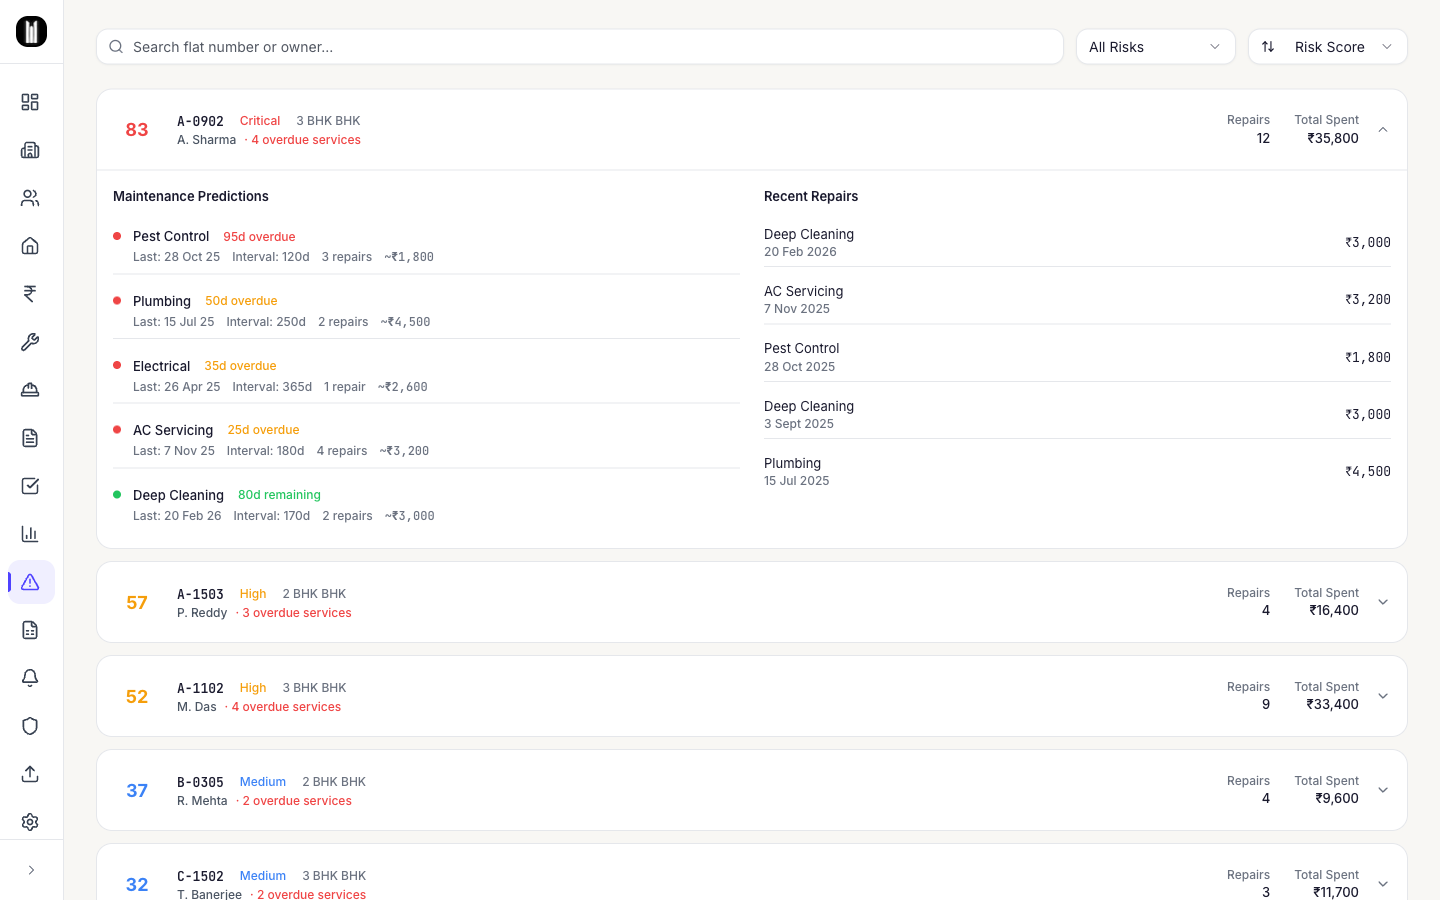This screenshot has height=900, width=1440.
Task: Select the Pest Control prediction row
Action: point(426,246)
